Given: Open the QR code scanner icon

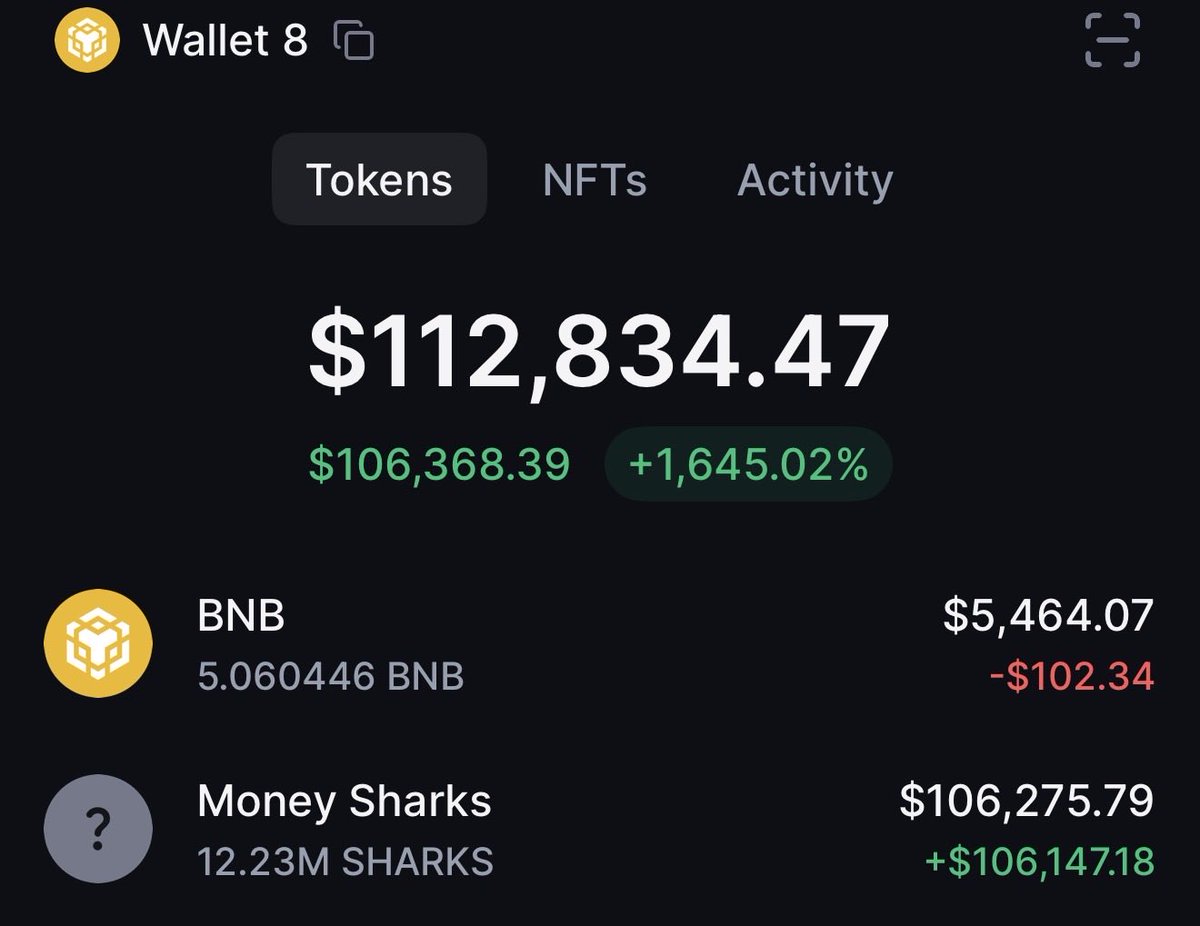Looking at the screenshot, I should (x=1112, y=41).
